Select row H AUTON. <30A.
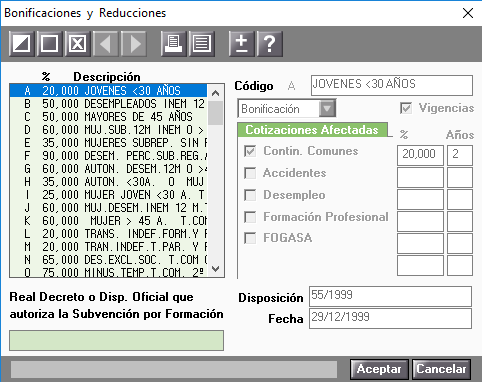 pyautogui.click(x=108, y=182)
